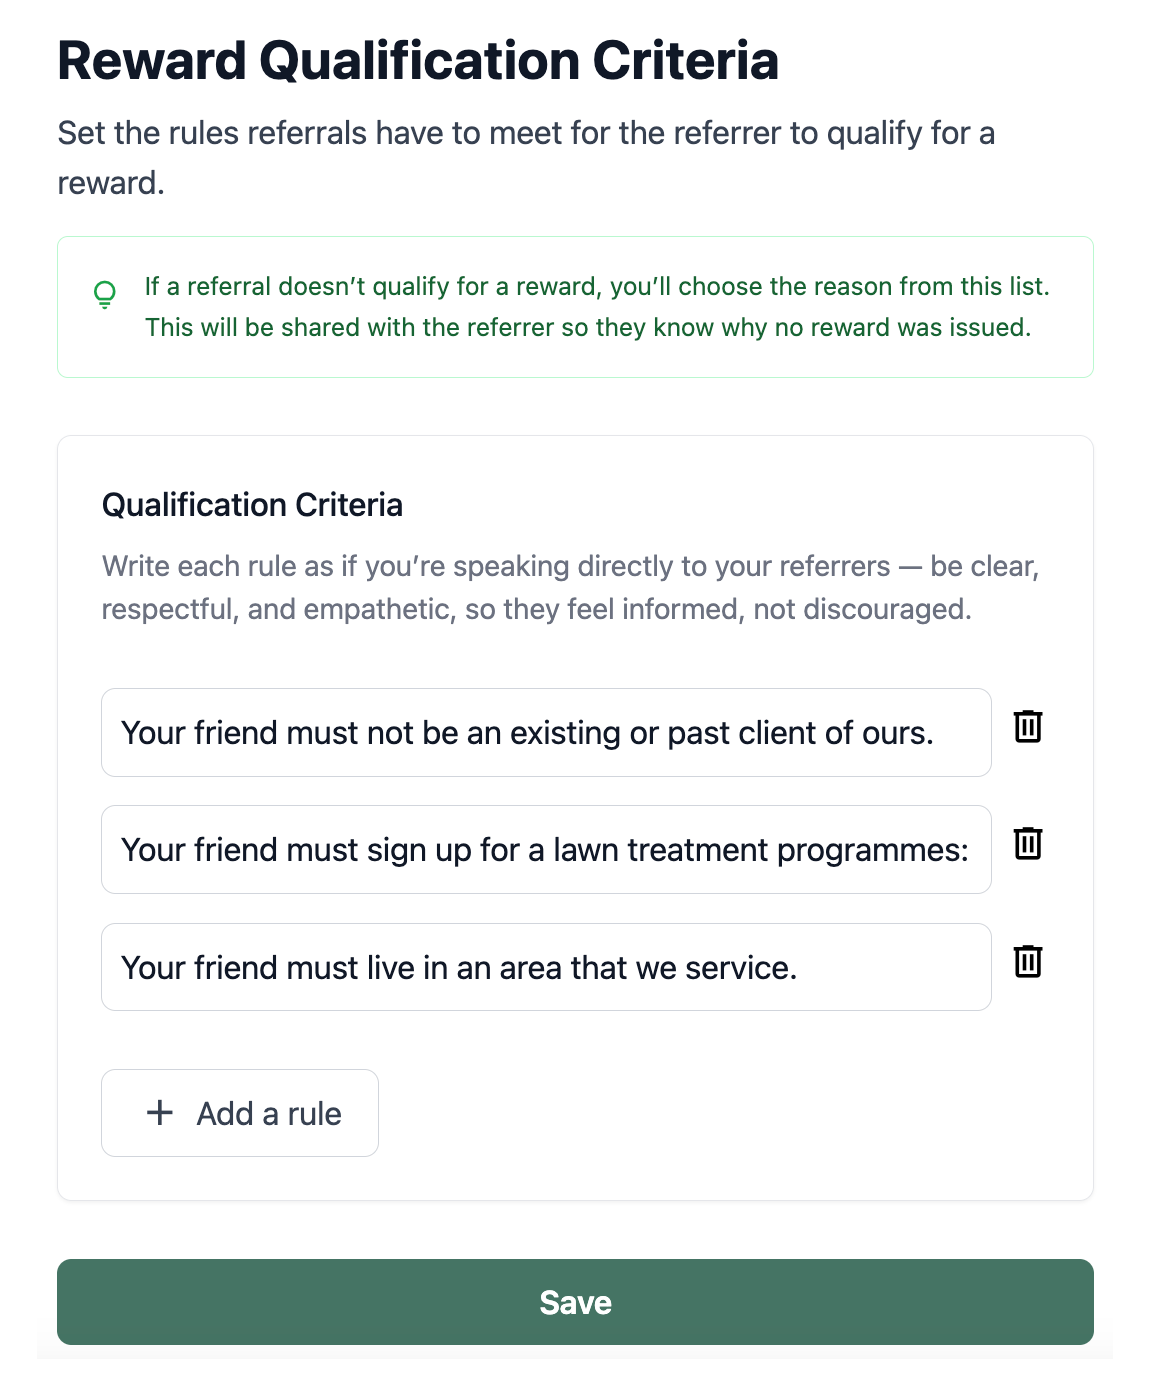The width and height of the screenshot is (1156, 1381).
Task: Remove the service area rule using its trash icon
Action: [1029, 962]
